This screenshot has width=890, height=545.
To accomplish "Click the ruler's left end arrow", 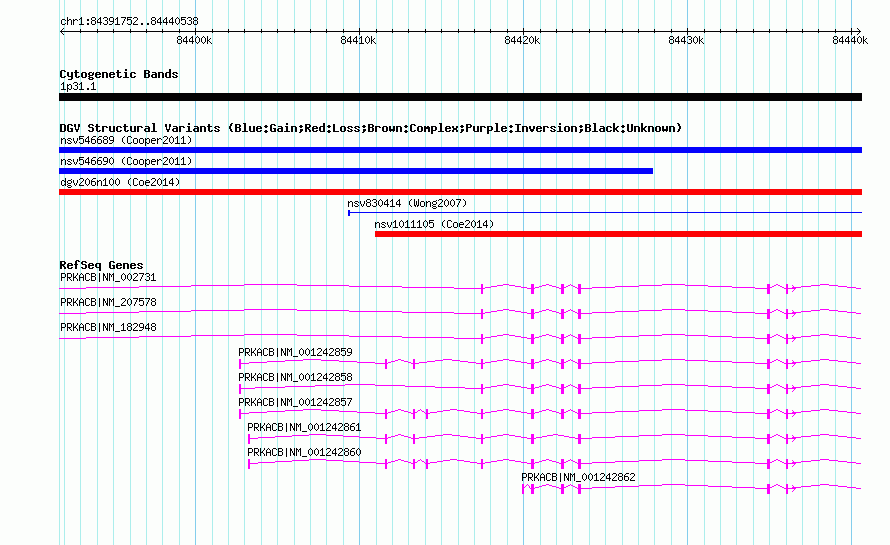I will pyautogui.click(x=62, y=31).
